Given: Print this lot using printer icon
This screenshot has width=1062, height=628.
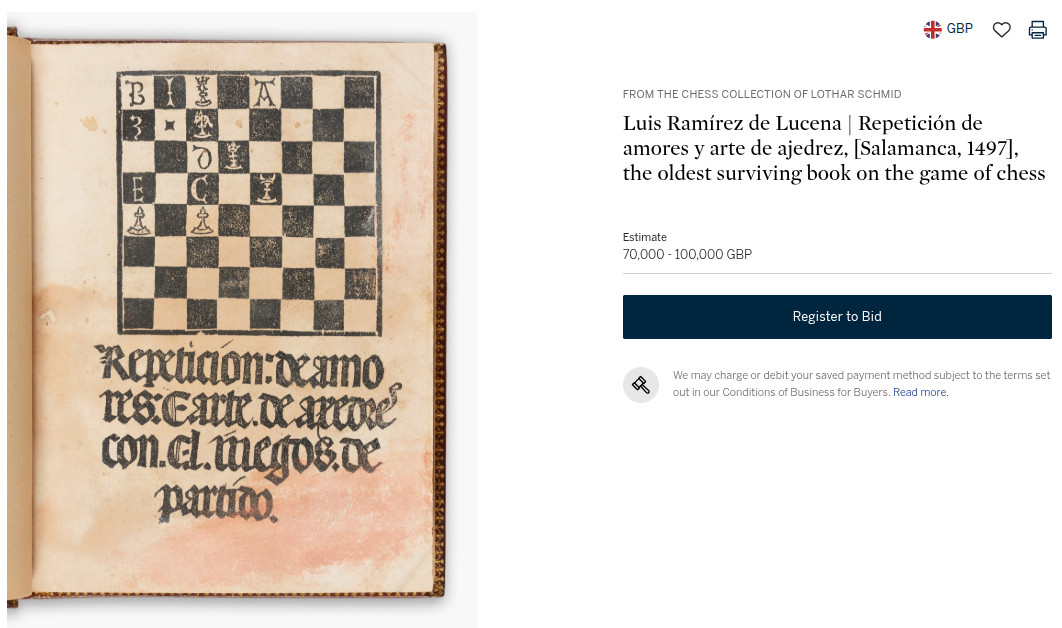Looking at the screenshot, I should pyautogui.click(x=1038, y=29).
